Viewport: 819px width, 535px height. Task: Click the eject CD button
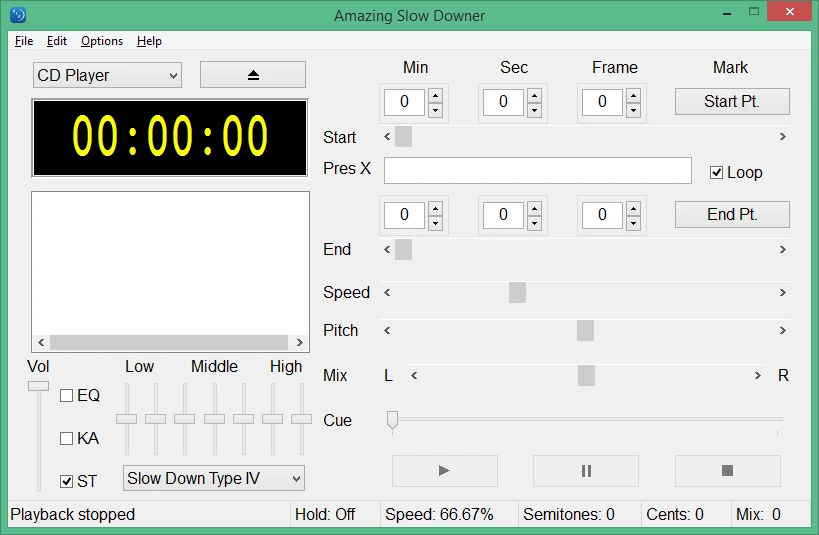pyautogui.click(x=253, y=75)
